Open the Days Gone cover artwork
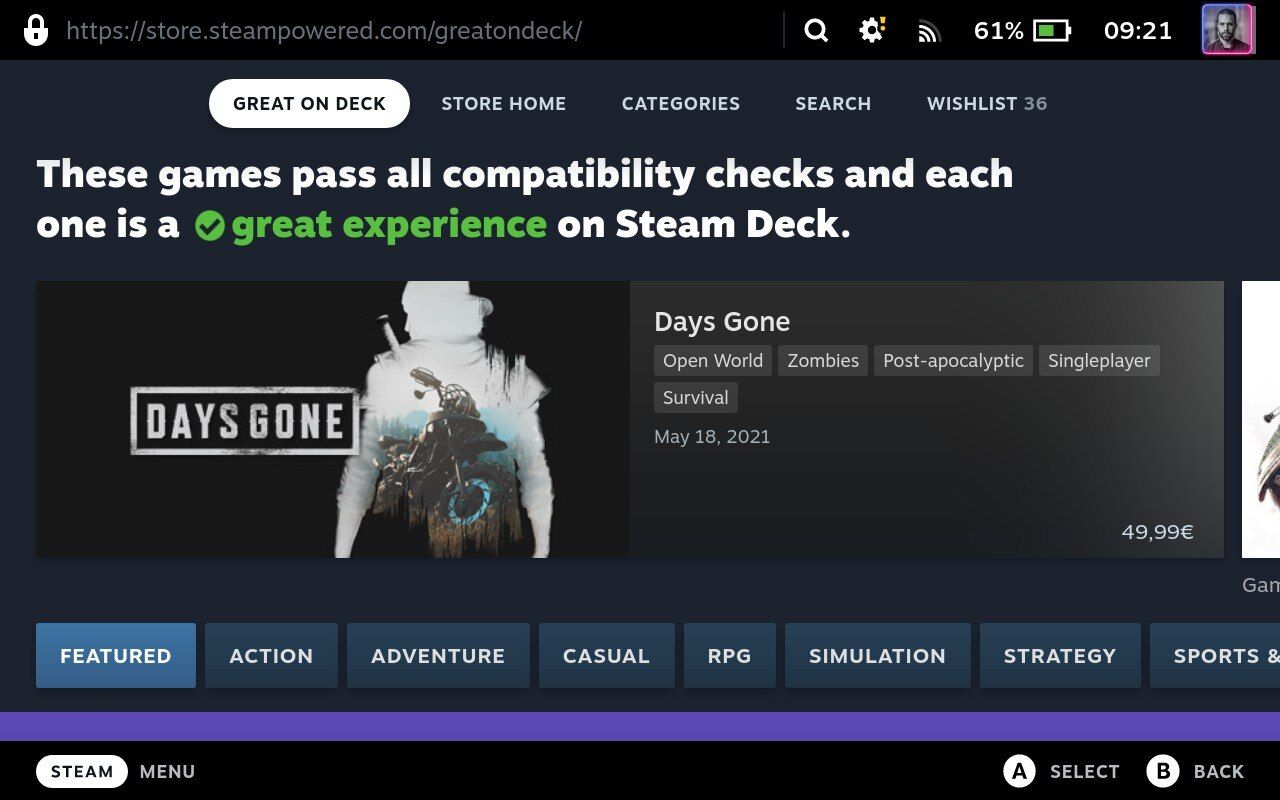 [333, 419]
